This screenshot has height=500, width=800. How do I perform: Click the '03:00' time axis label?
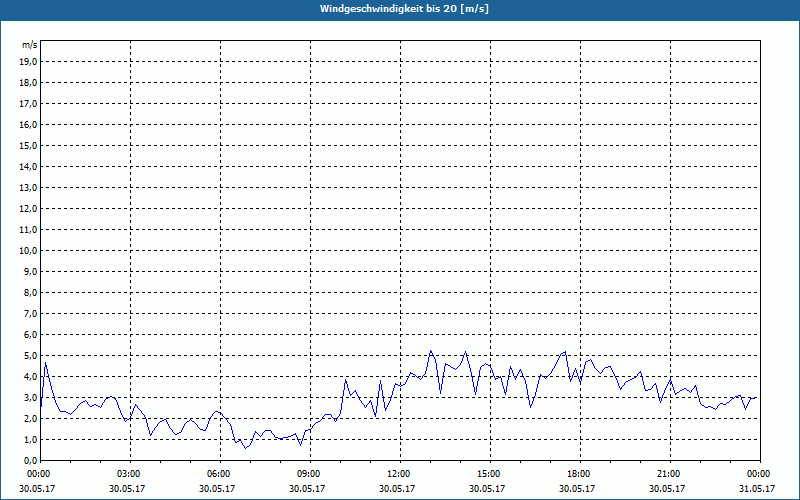[x=131, y=474]
